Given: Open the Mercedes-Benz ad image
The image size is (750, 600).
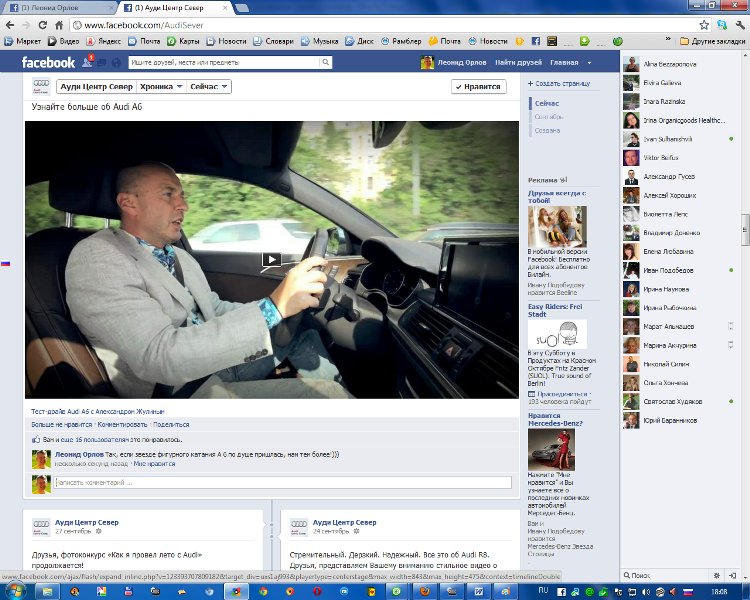Looking at the screenshot, I should coord(551,450).
